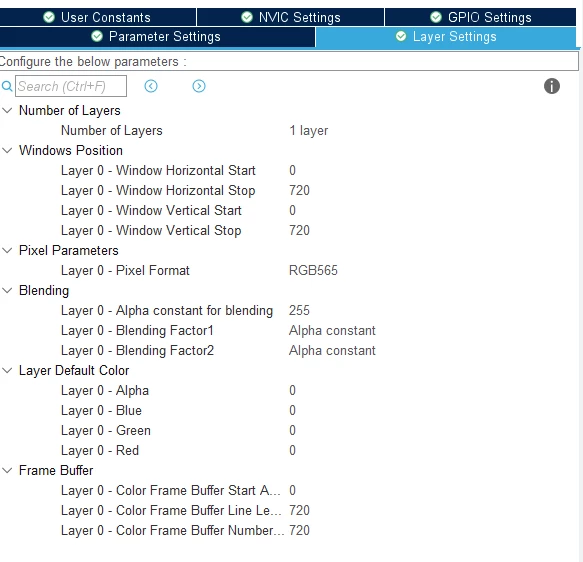Click 'Configure the below parameters' description bar

click(289, 61)
